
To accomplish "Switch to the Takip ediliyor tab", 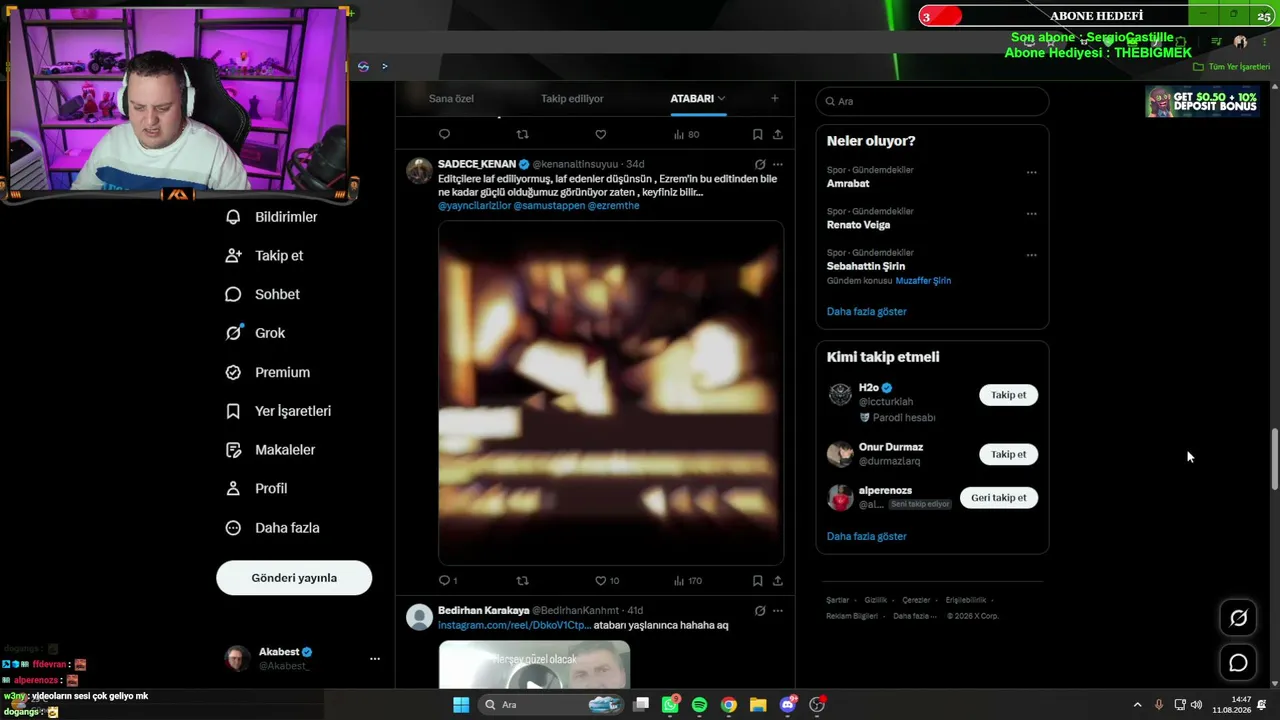I will [572, 99].
